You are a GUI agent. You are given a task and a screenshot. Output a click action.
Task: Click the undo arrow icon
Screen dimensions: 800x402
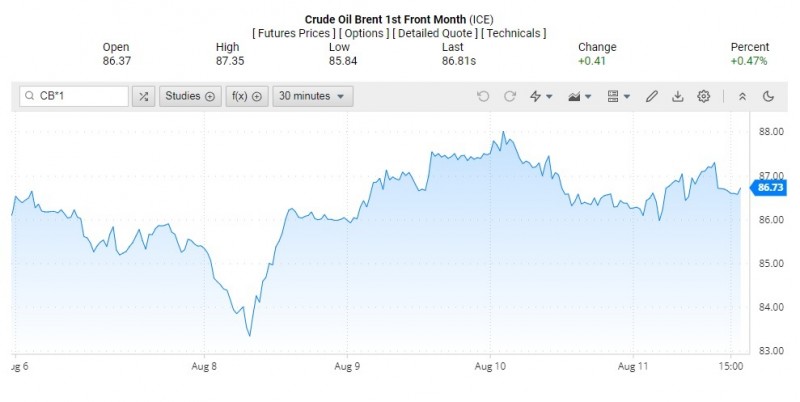[483, 96]
